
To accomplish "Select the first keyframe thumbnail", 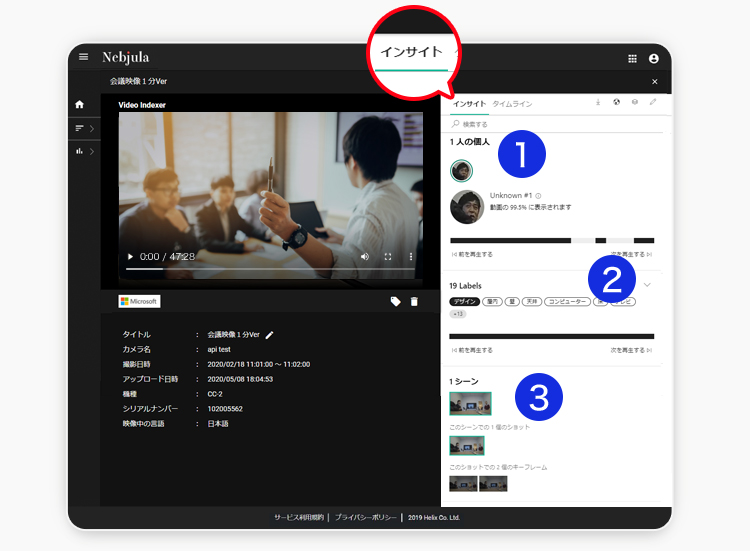I will (x=463, y=484).
